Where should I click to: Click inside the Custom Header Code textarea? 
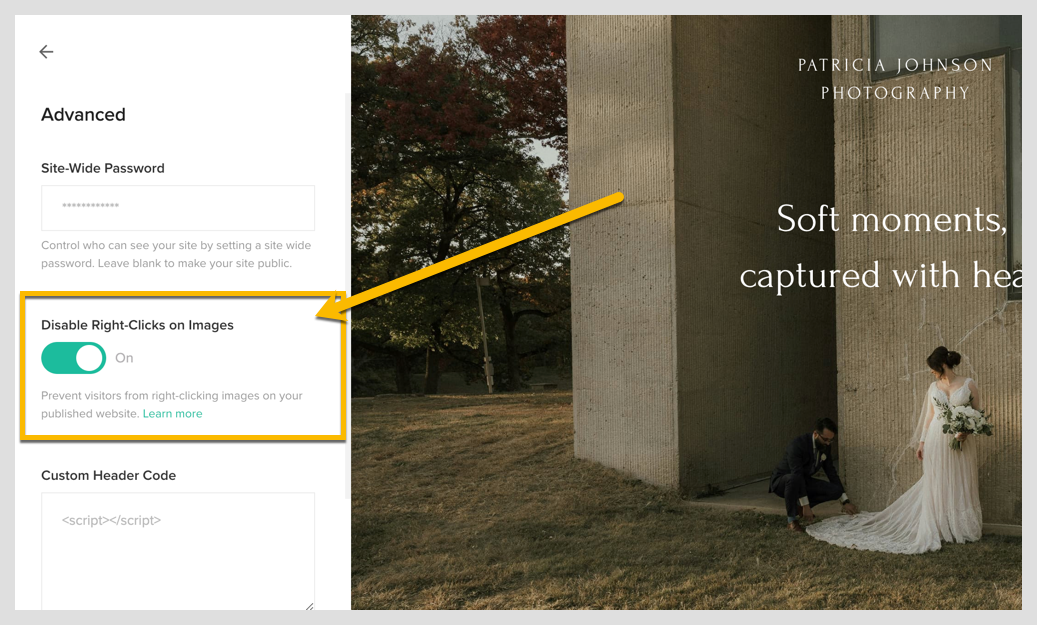177,550
